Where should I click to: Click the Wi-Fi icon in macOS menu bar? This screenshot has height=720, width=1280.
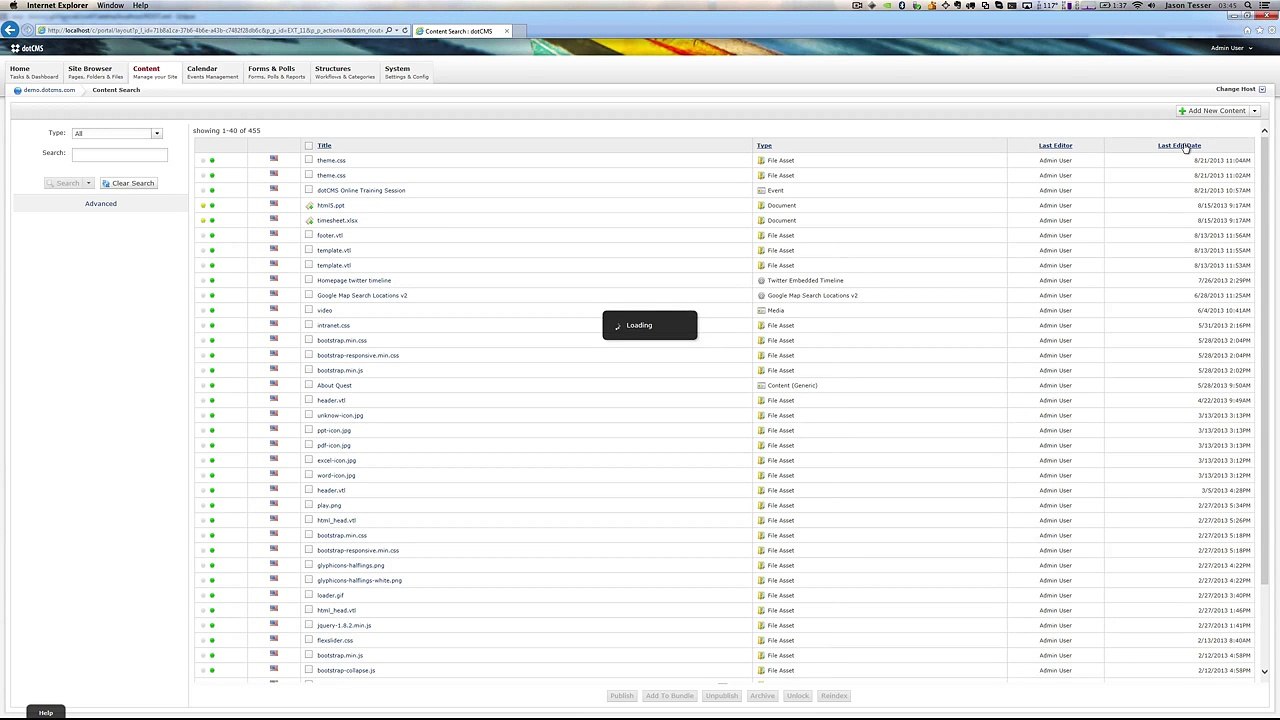pos(1136,6)
